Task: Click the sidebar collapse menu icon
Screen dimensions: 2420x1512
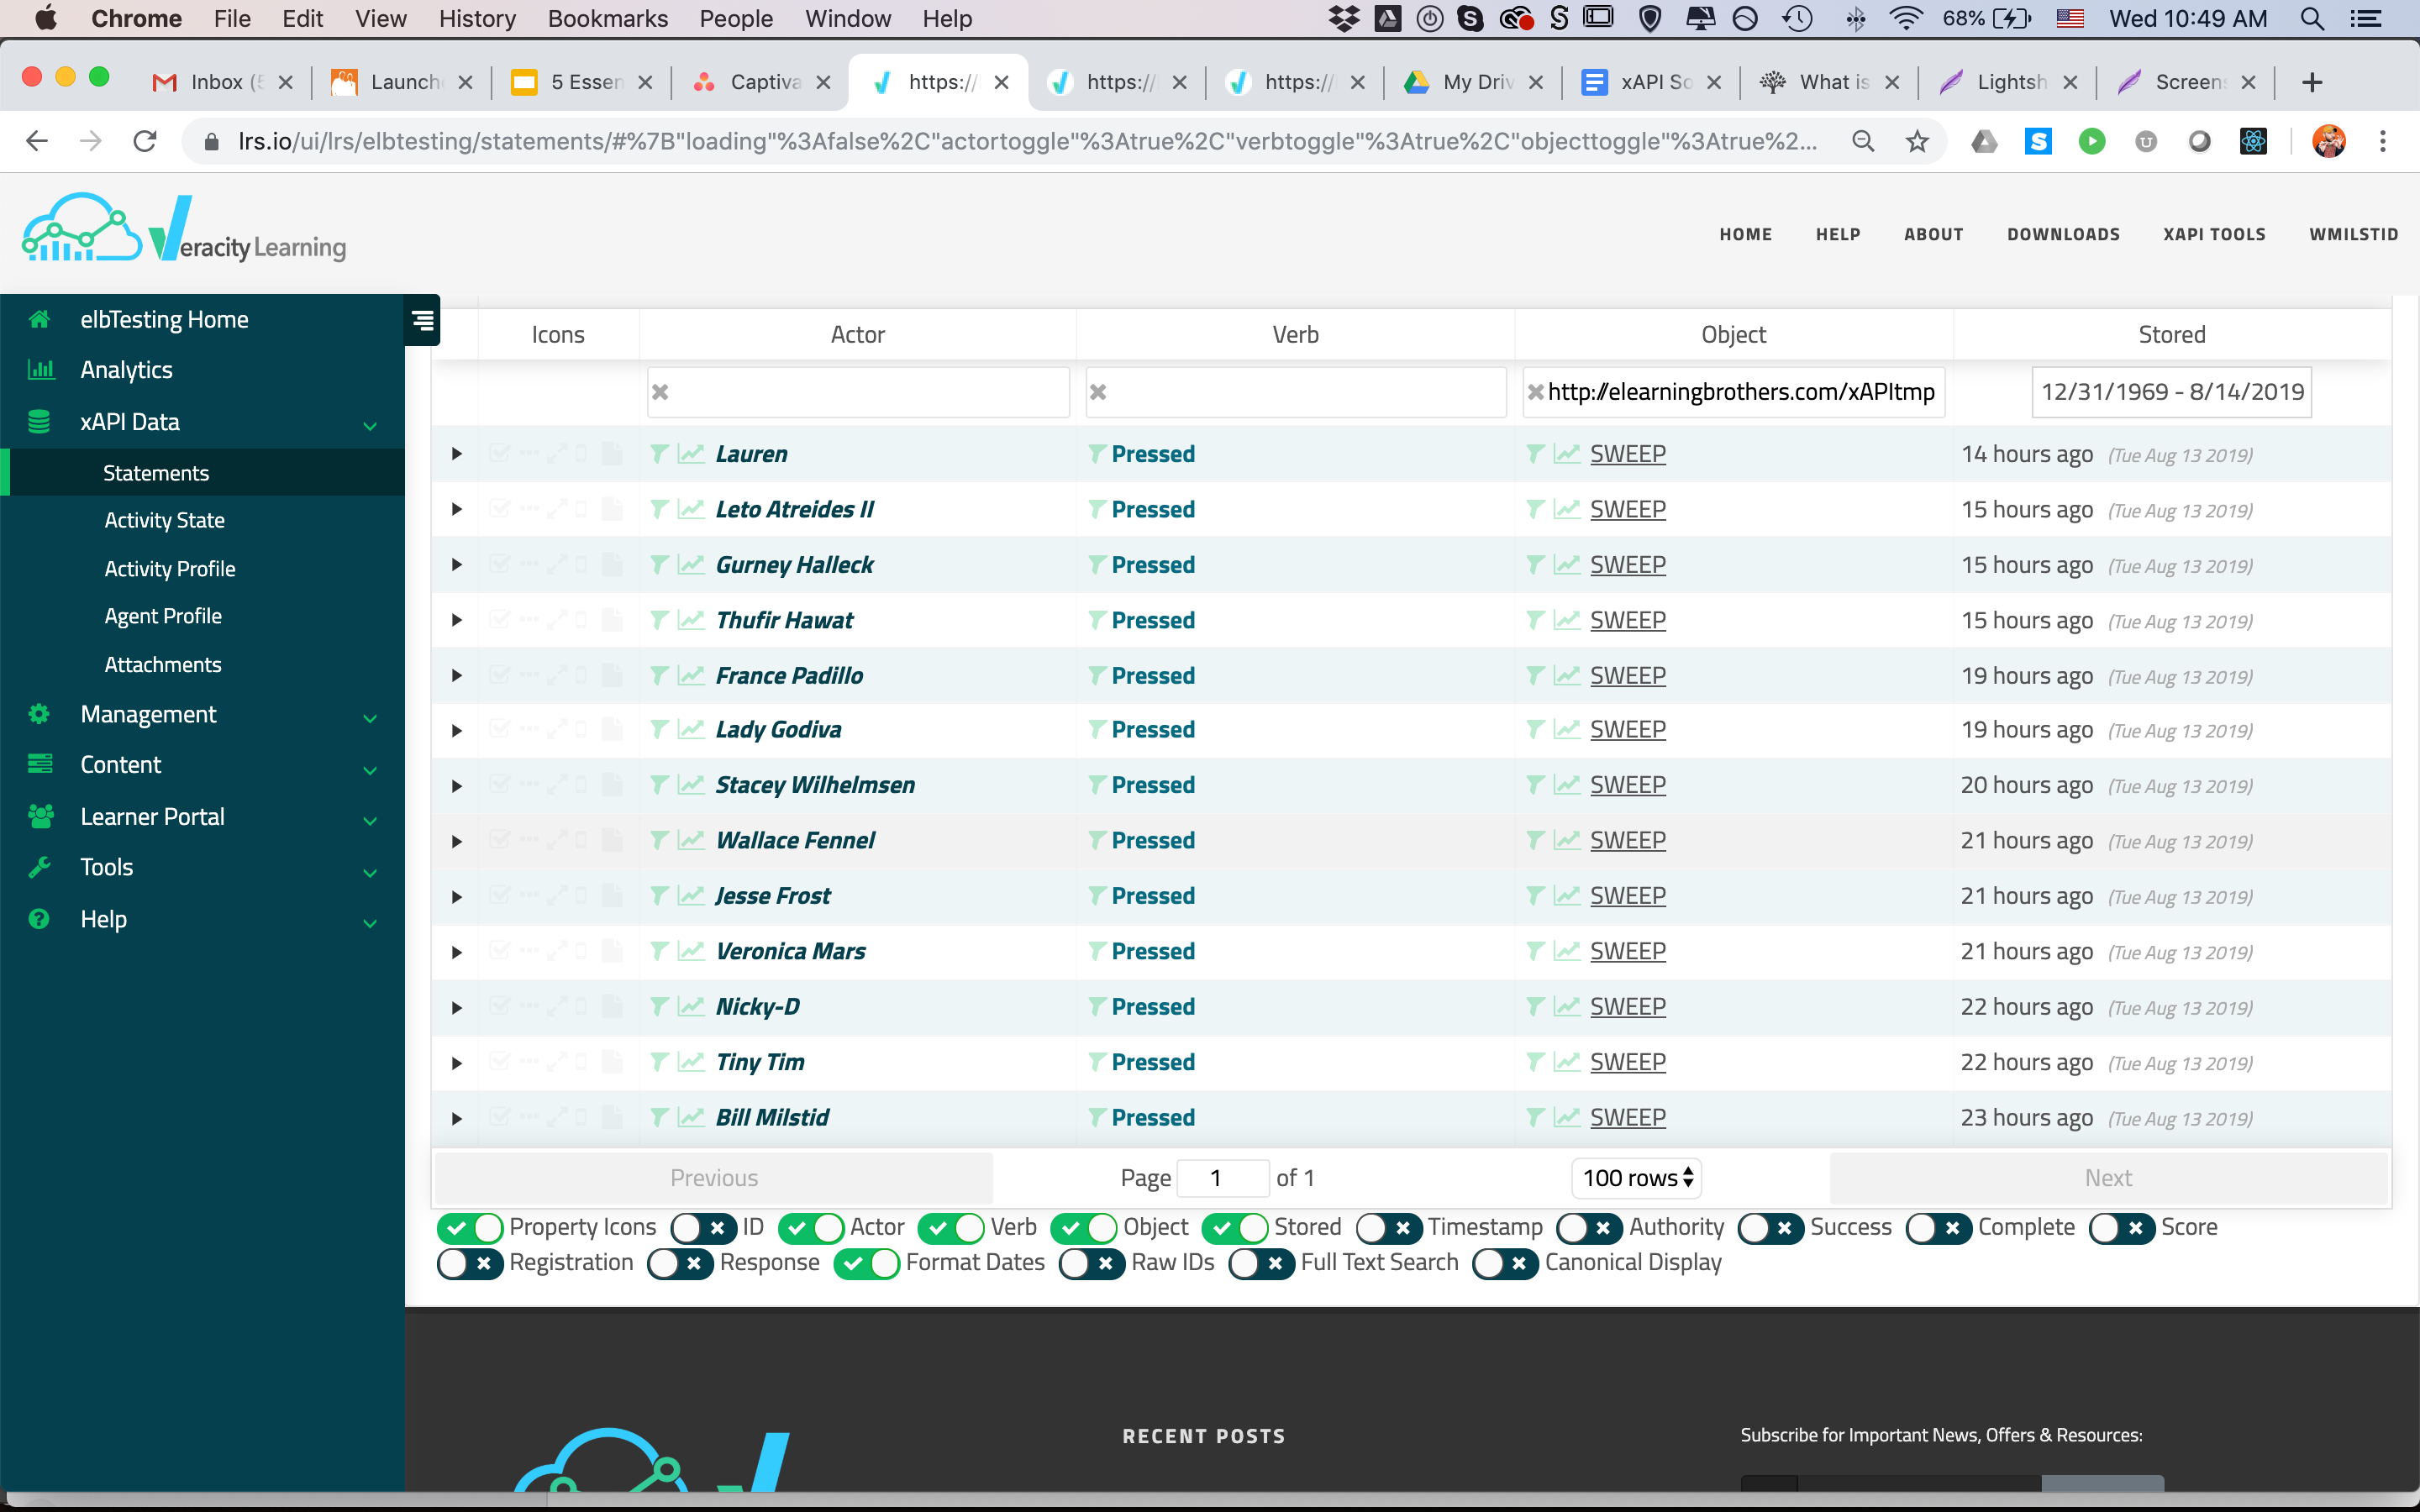Action: [422, 320]
